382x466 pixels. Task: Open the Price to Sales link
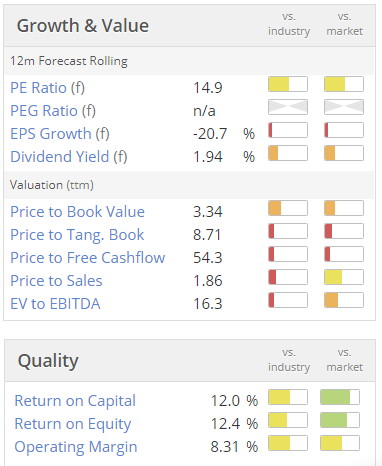(x=56, y=281)
